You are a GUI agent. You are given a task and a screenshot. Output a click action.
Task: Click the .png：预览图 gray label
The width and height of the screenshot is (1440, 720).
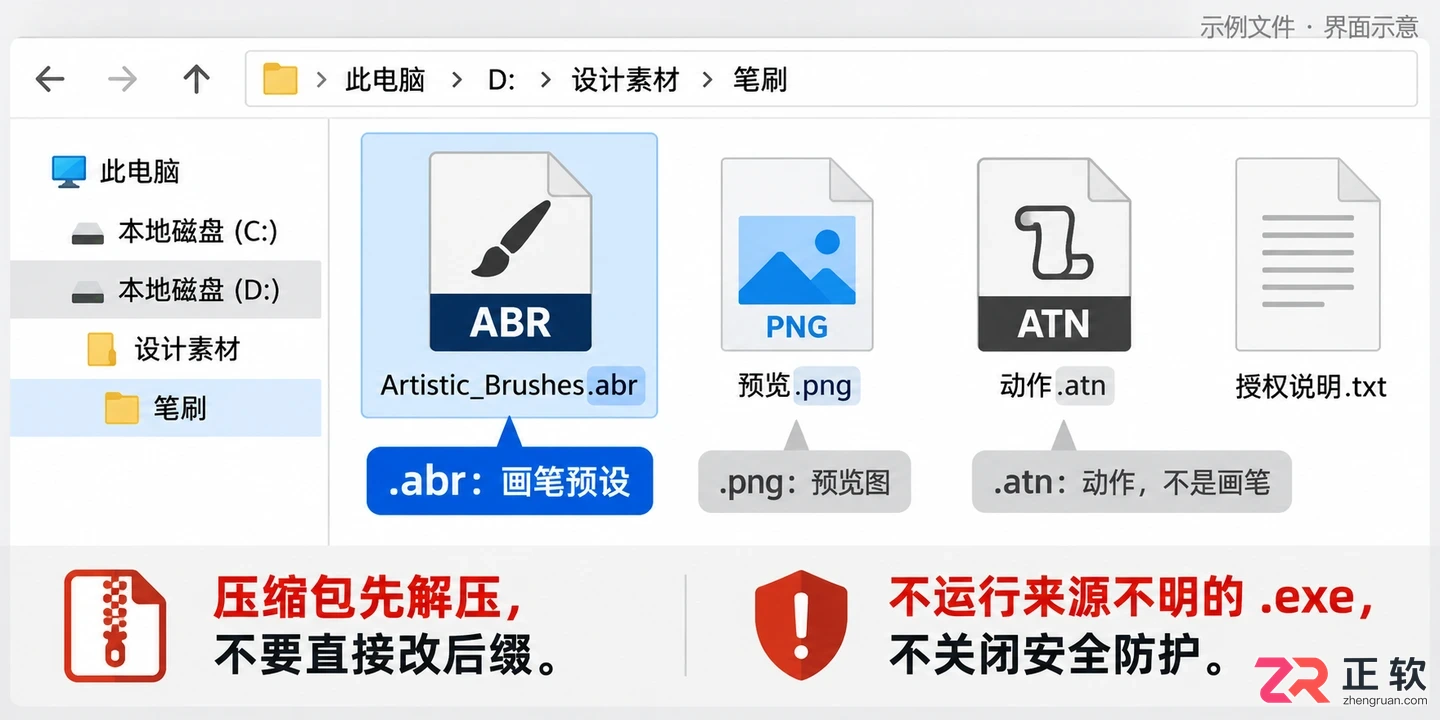804,483
